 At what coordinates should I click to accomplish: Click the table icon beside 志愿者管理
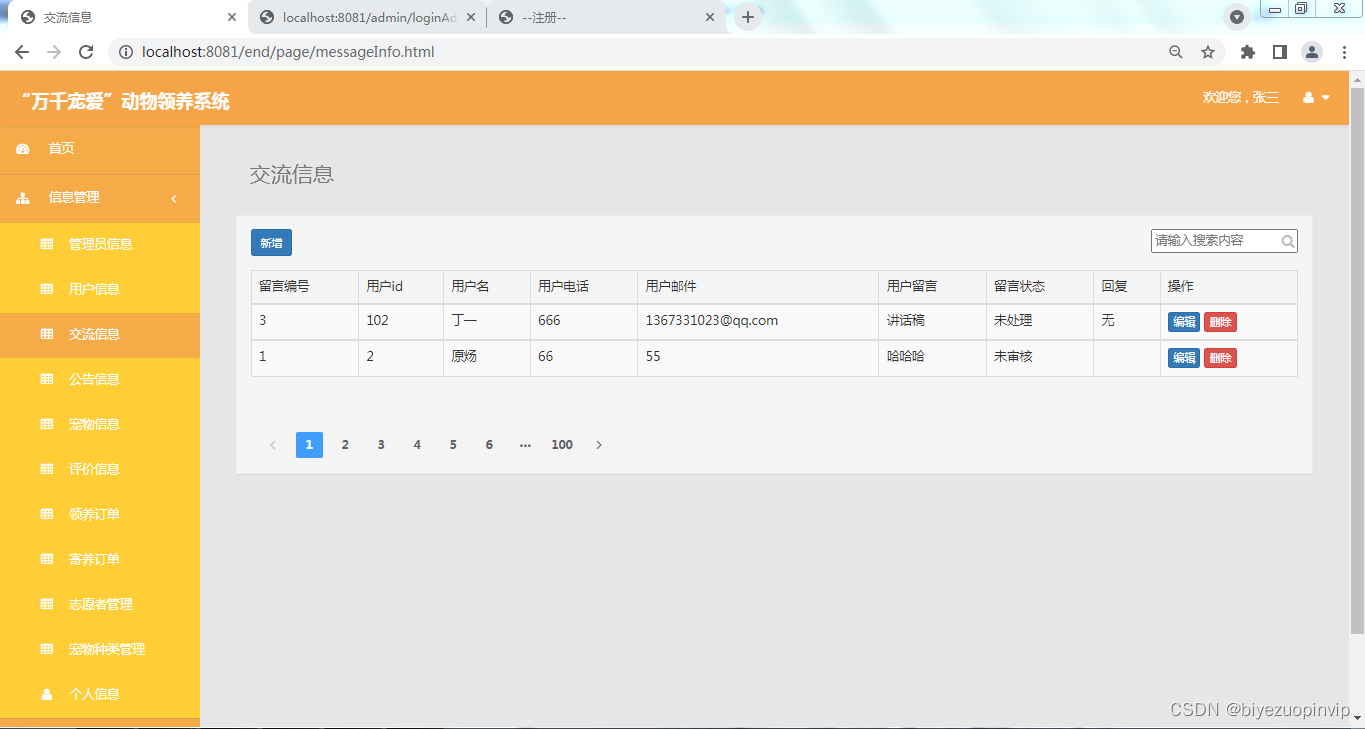(x=46, y=604)
